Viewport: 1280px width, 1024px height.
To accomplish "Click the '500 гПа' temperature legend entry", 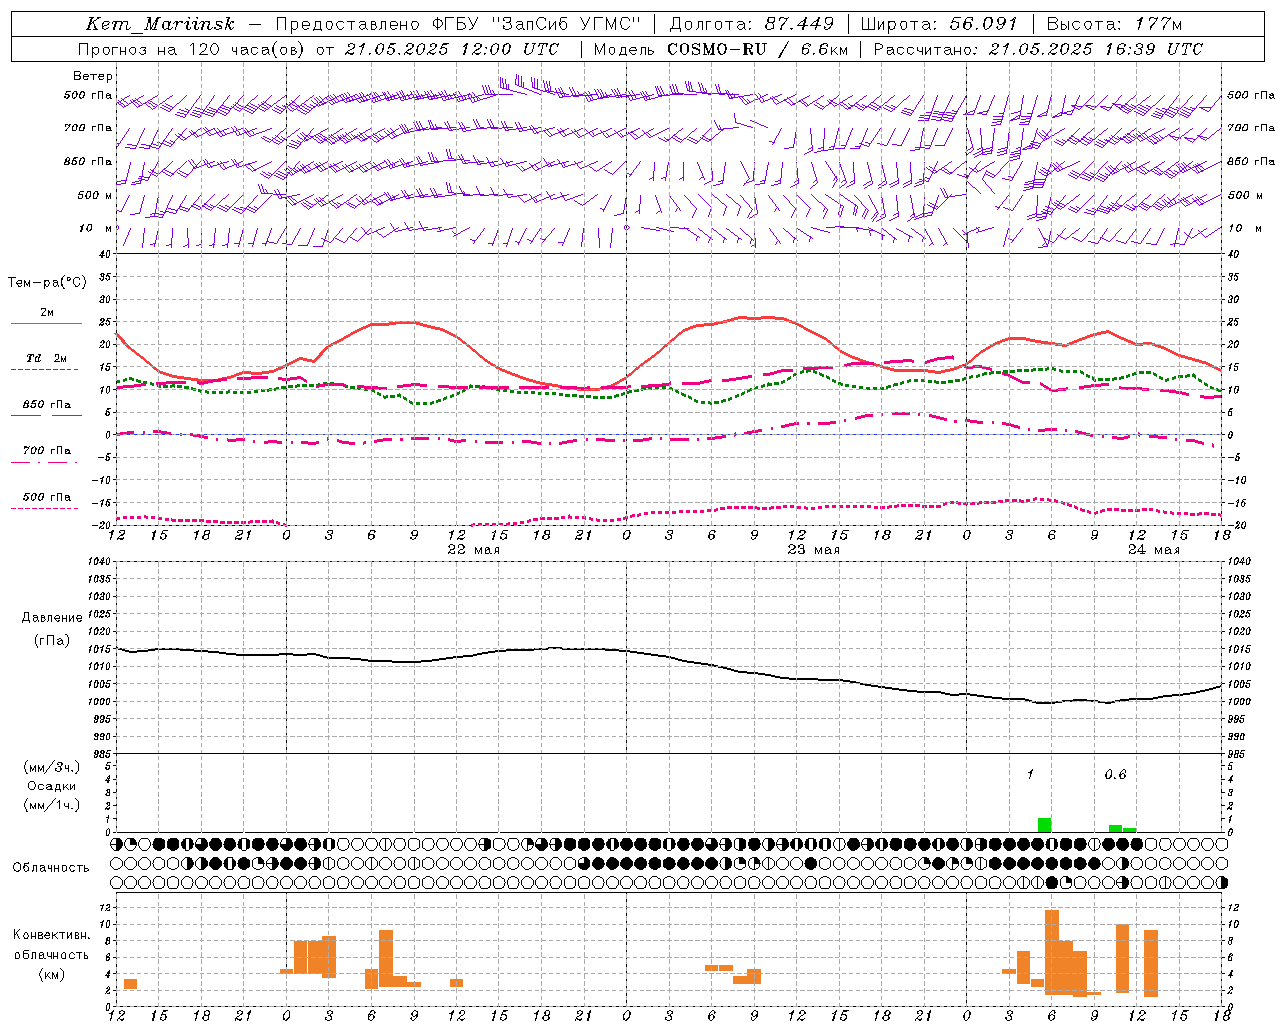I will [x=47, y=497].
